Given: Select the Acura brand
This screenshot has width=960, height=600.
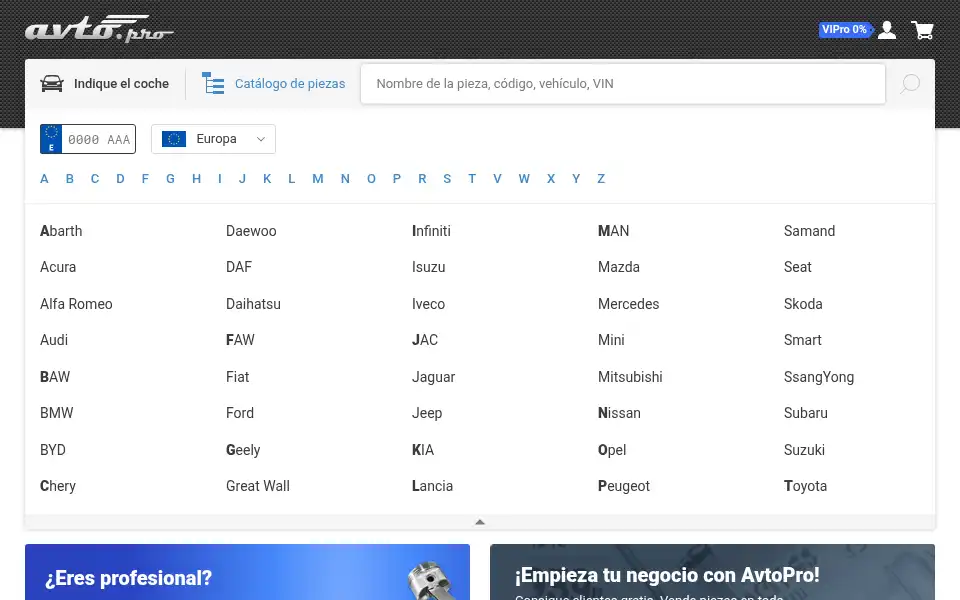Looking at the screenshot, I should pos(58,267).
